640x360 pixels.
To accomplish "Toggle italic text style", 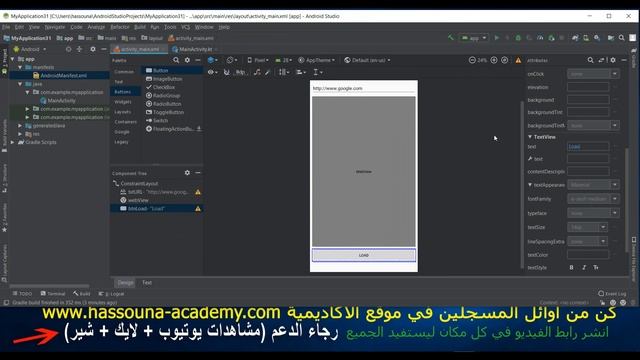I will coord(584,267).
